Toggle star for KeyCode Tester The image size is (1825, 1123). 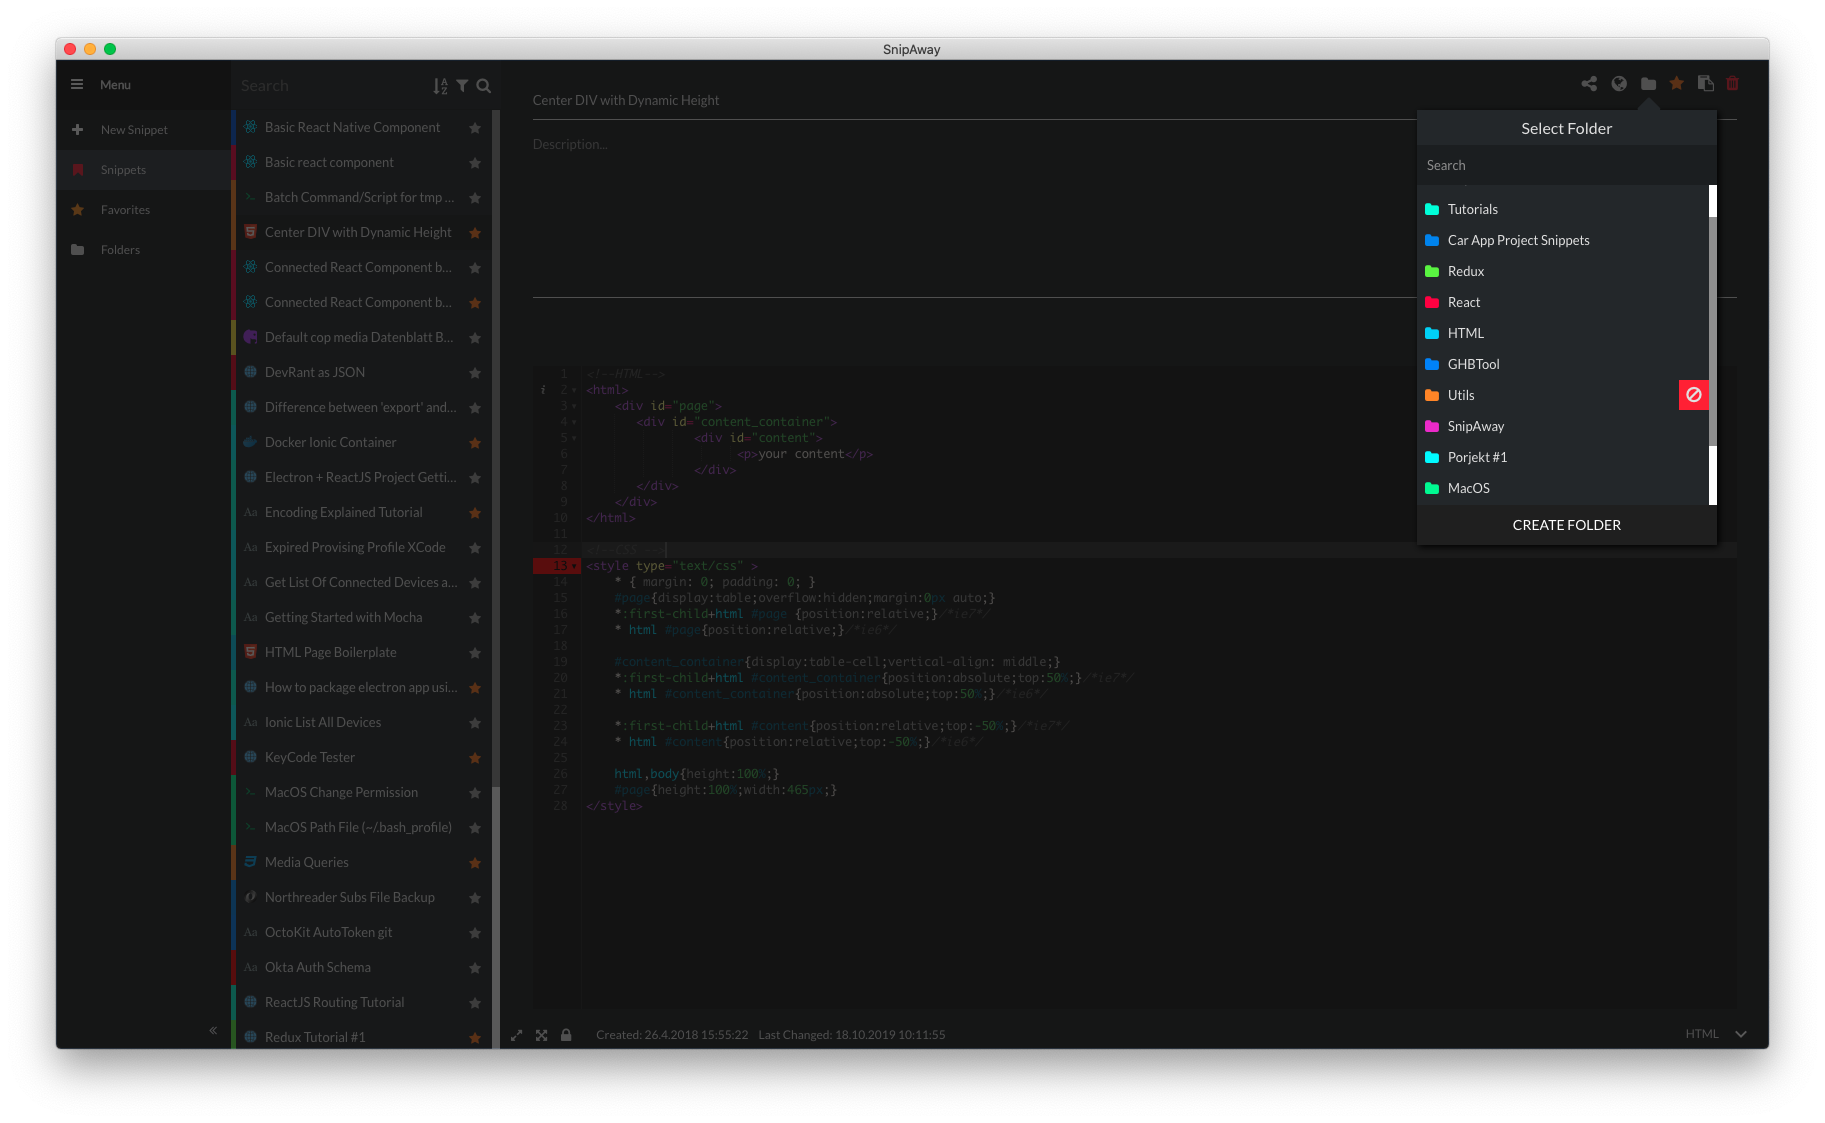(475, 758)
